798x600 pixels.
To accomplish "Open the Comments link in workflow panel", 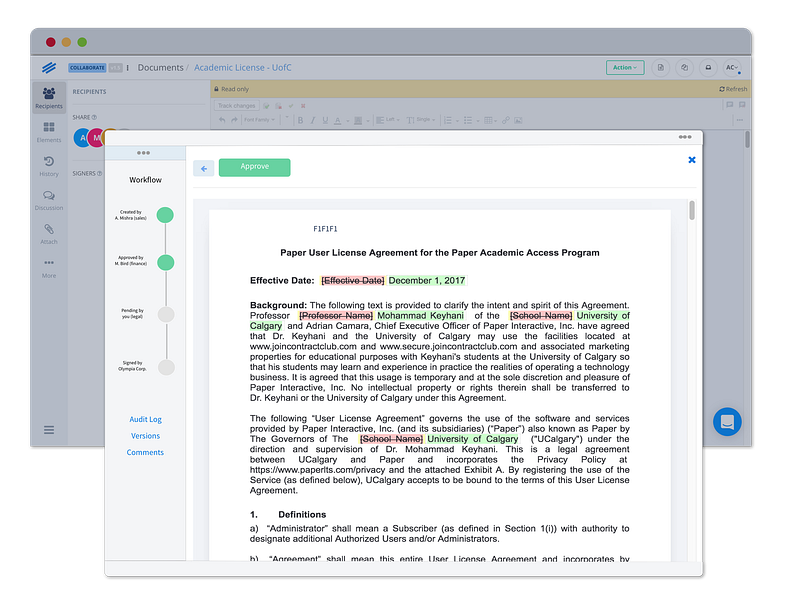I will pos(145,452).
